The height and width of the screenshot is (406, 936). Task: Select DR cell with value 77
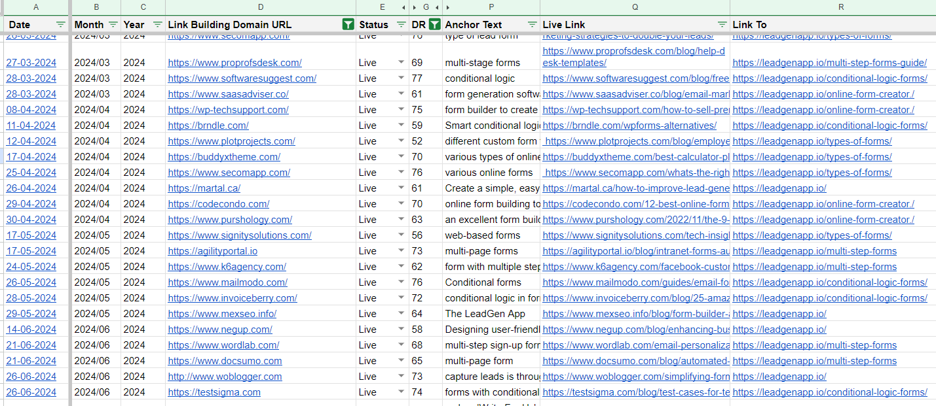tap(426, 78)
